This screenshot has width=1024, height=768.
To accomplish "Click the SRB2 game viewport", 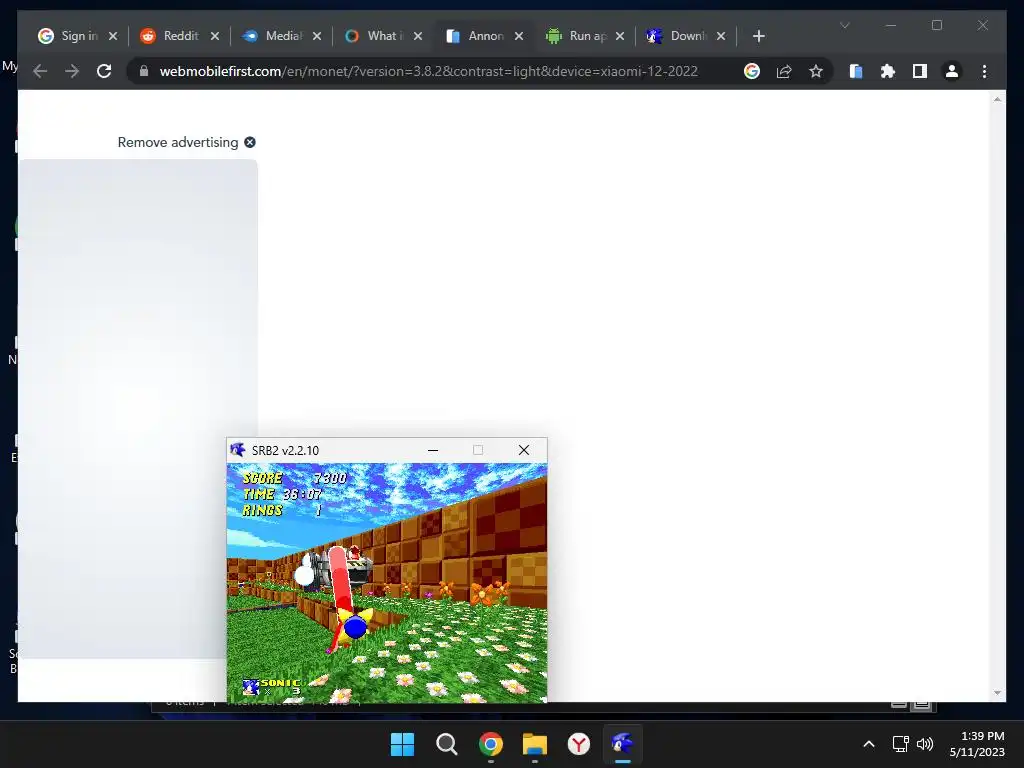I will click(387, 583).
